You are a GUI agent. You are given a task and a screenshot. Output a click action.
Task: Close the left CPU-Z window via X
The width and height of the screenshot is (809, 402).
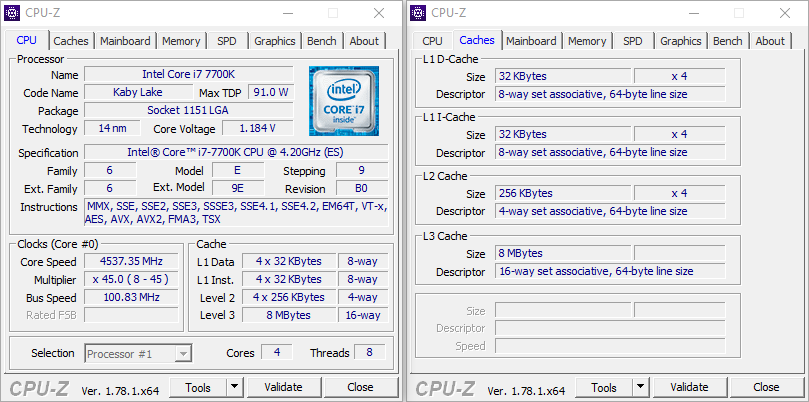(x=379, y=13)
